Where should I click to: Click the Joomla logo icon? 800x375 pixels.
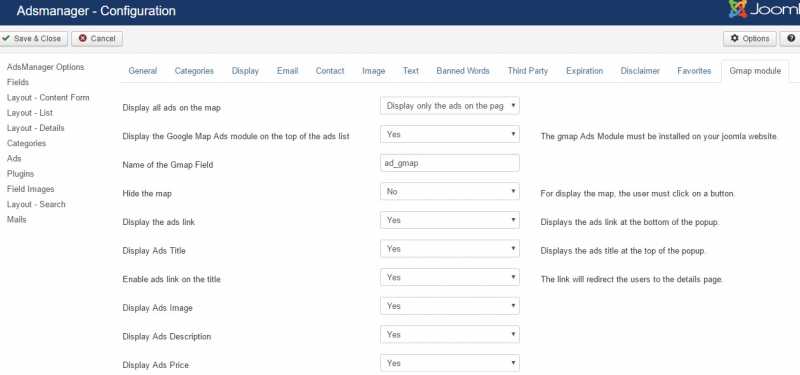point(738,9)
